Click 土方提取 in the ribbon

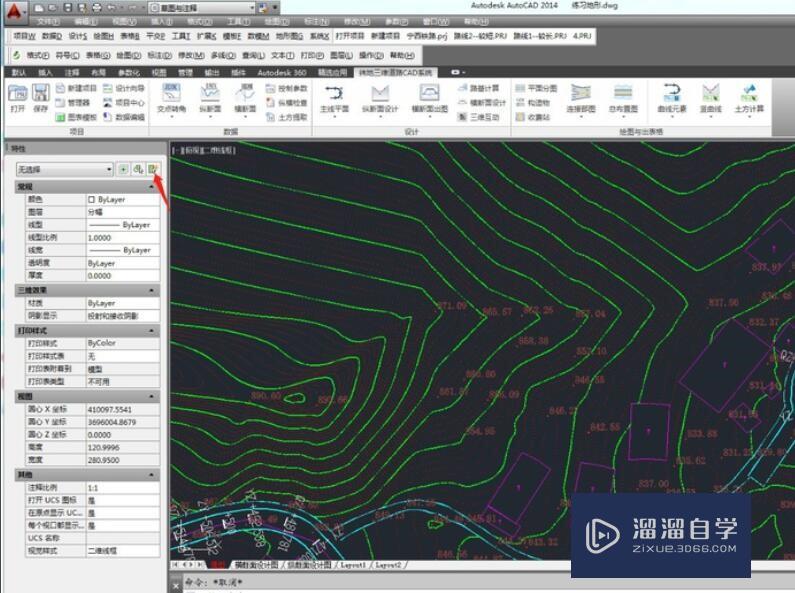286,117
